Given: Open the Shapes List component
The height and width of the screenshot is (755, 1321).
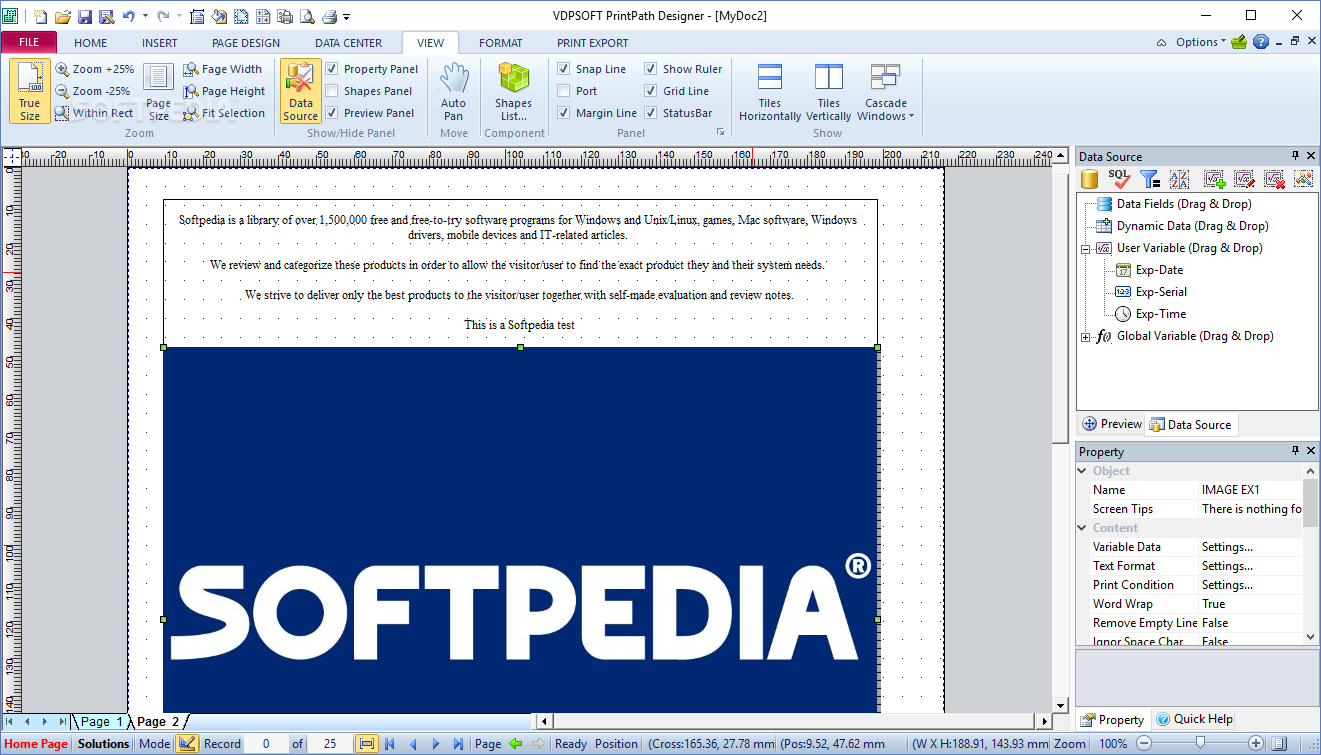Looking at the screenshot, I should coord(513,91).
